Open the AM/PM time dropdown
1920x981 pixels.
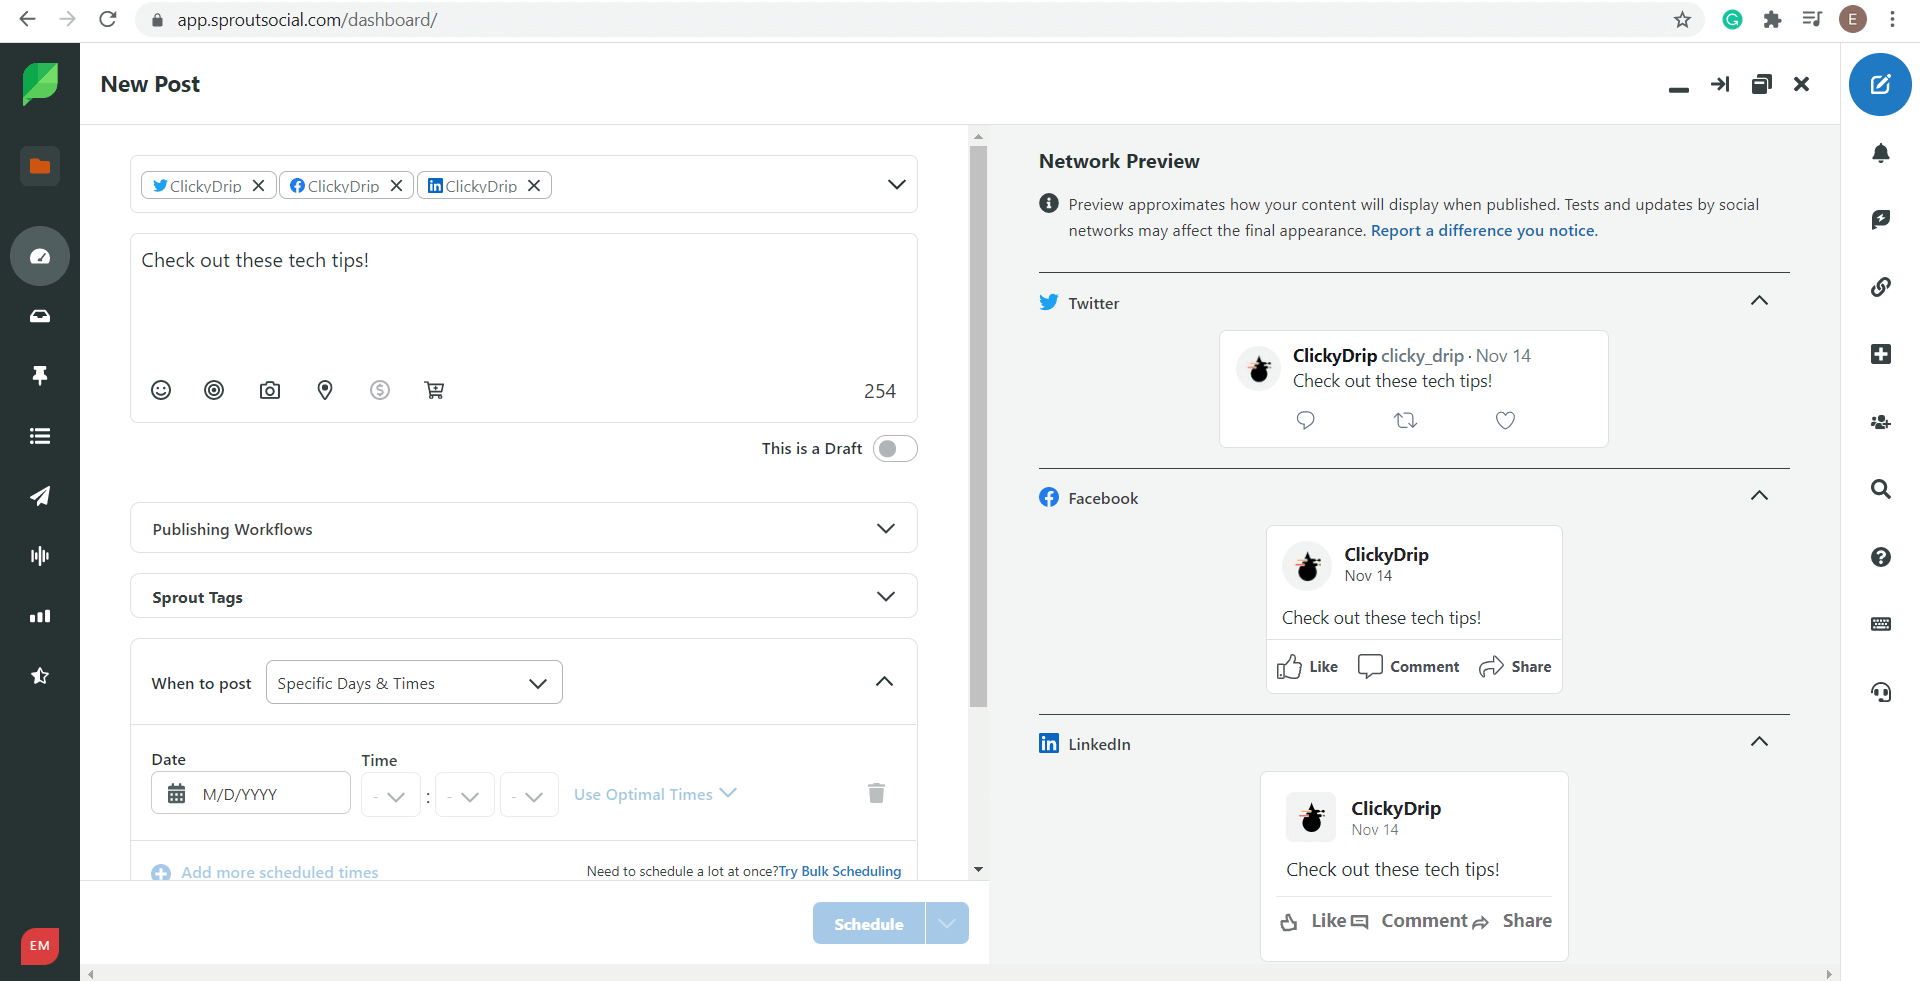pyautogui.click(x=529, y=795)
